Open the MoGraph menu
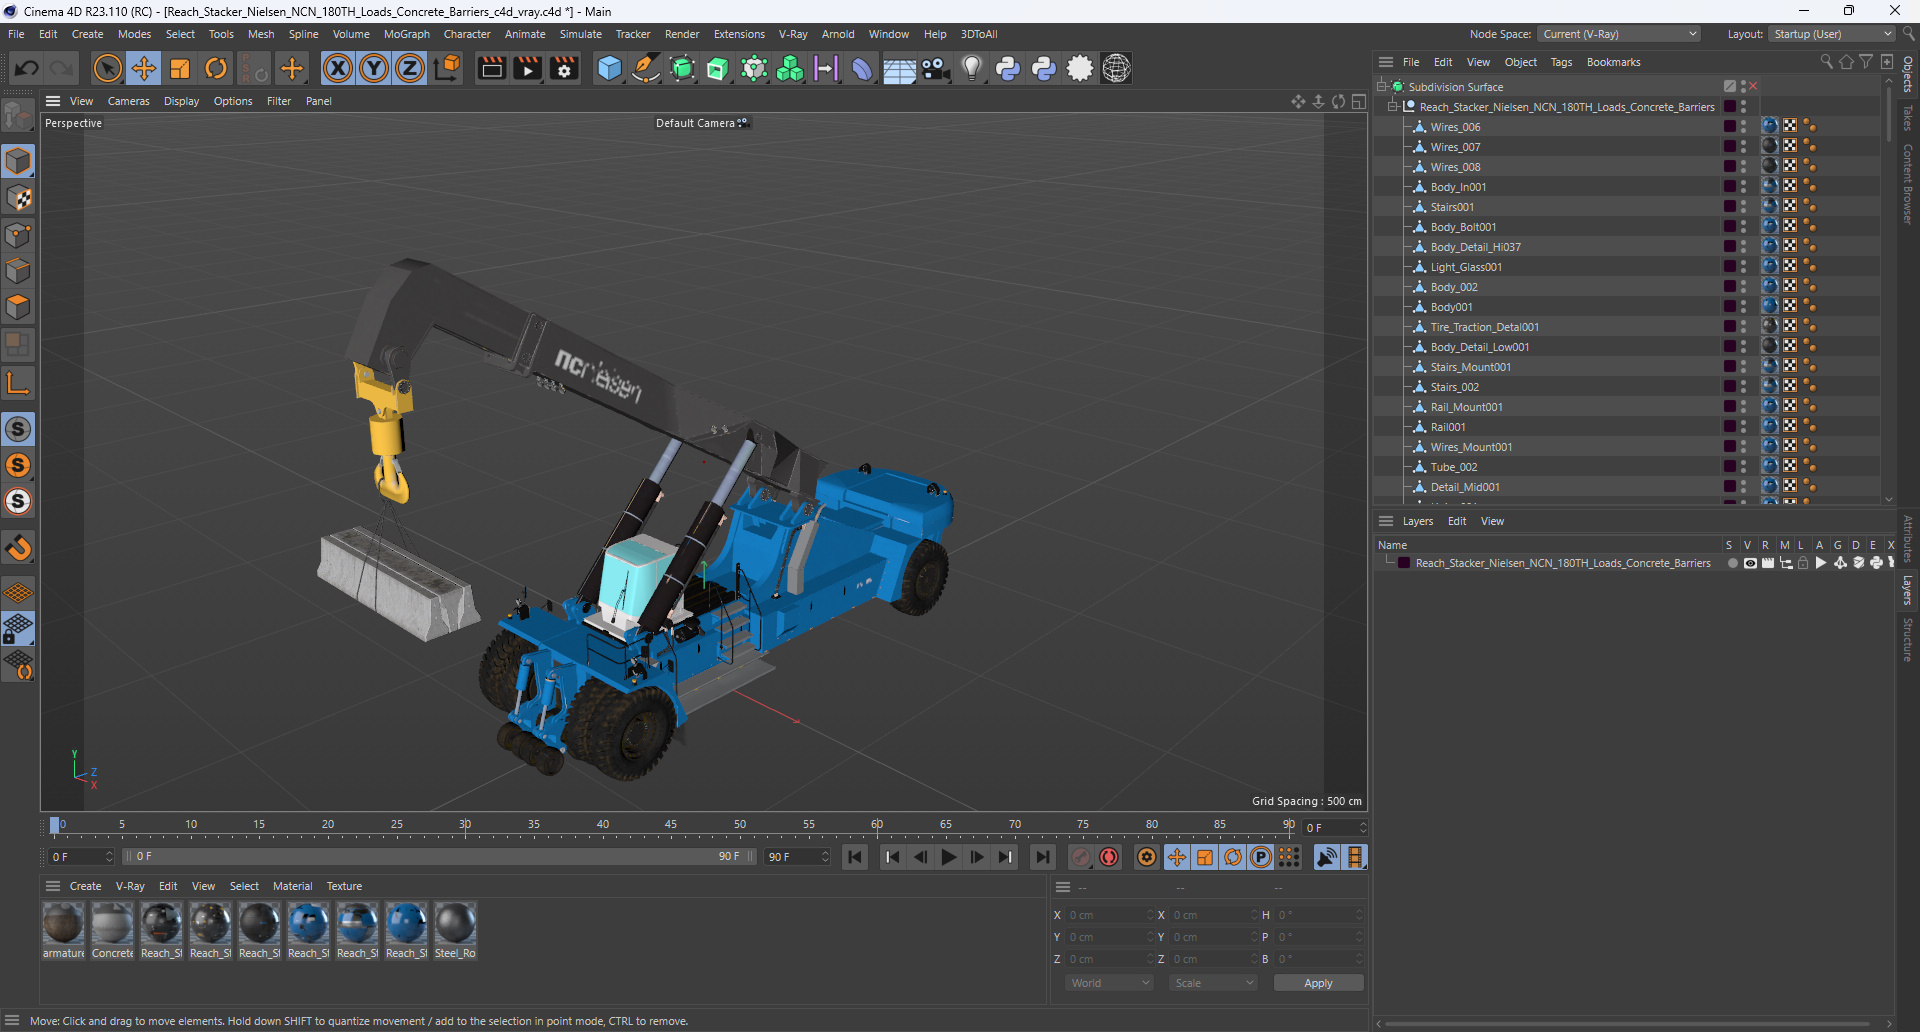 (406, 34)
